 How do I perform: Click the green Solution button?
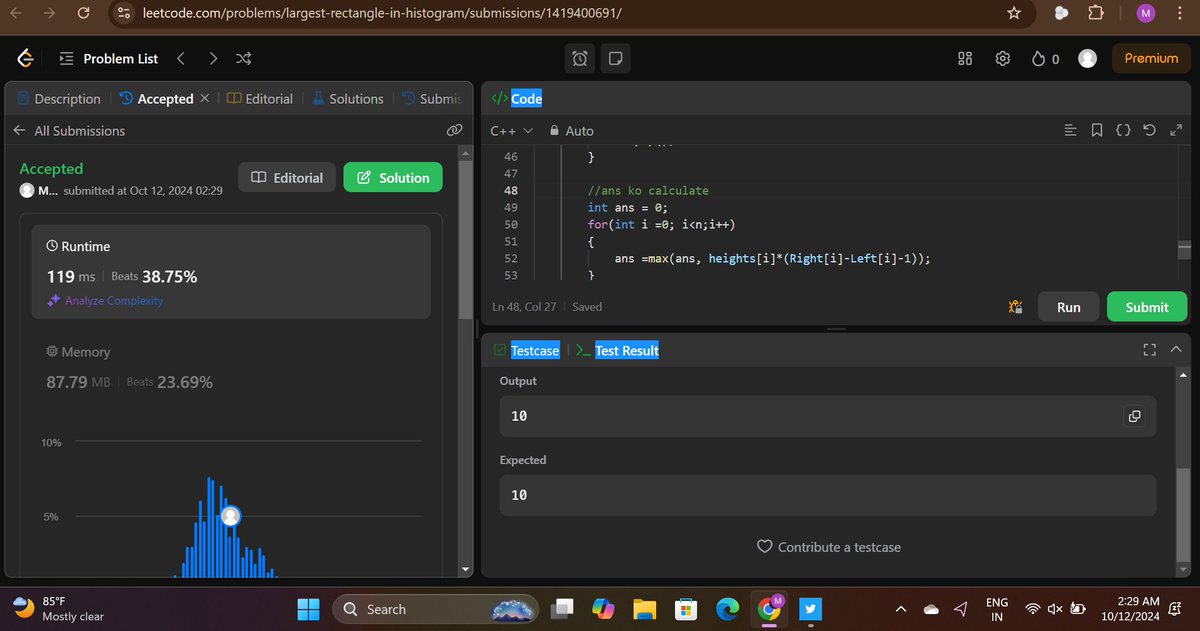pyautogui.click(x=393, y=177)
